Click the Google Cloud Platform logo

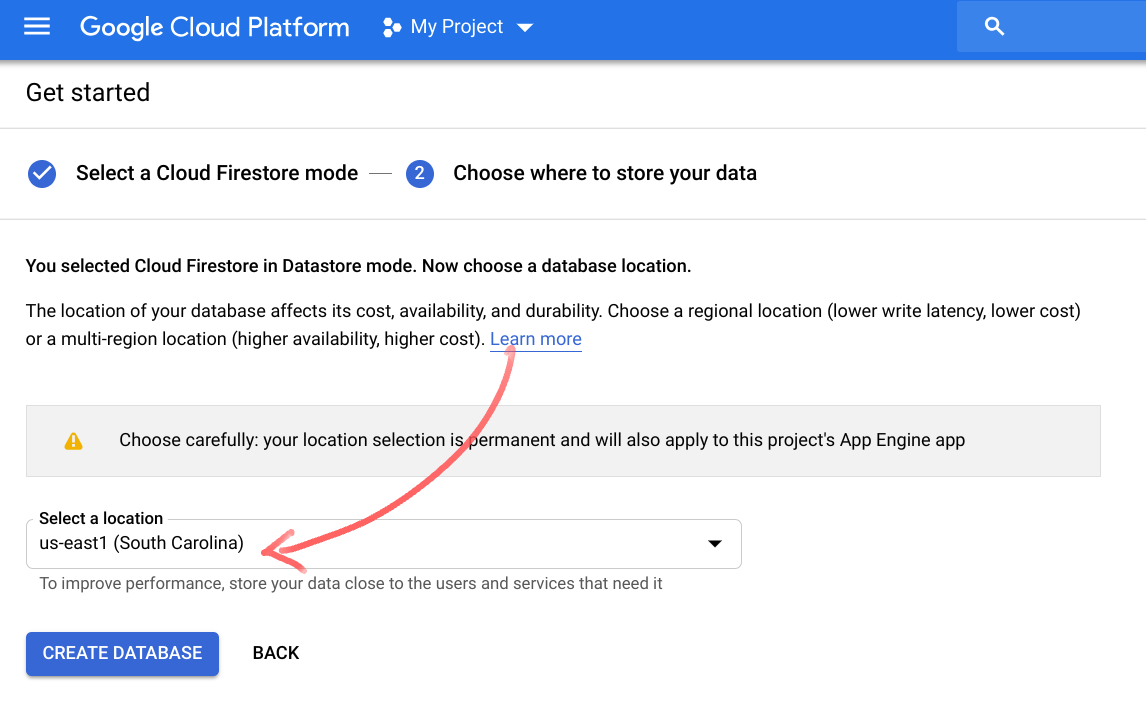pos(215,27)
